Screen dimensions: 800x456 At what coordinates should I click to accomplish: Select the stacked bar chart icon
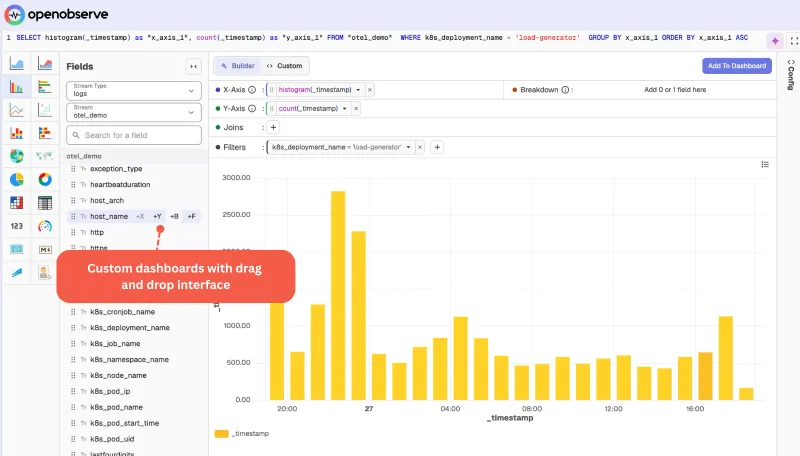[x=17, y=133]
